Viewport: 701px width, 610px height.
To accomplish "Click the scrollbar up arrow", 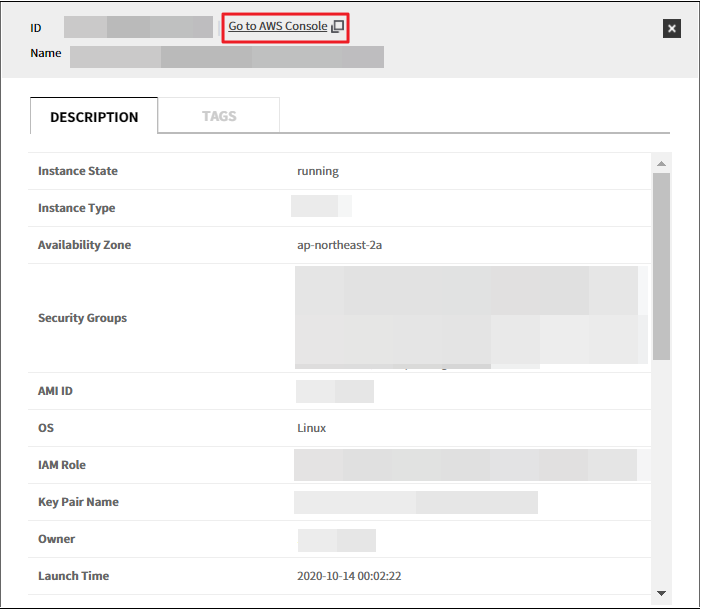I will click(x=661, y=163).
